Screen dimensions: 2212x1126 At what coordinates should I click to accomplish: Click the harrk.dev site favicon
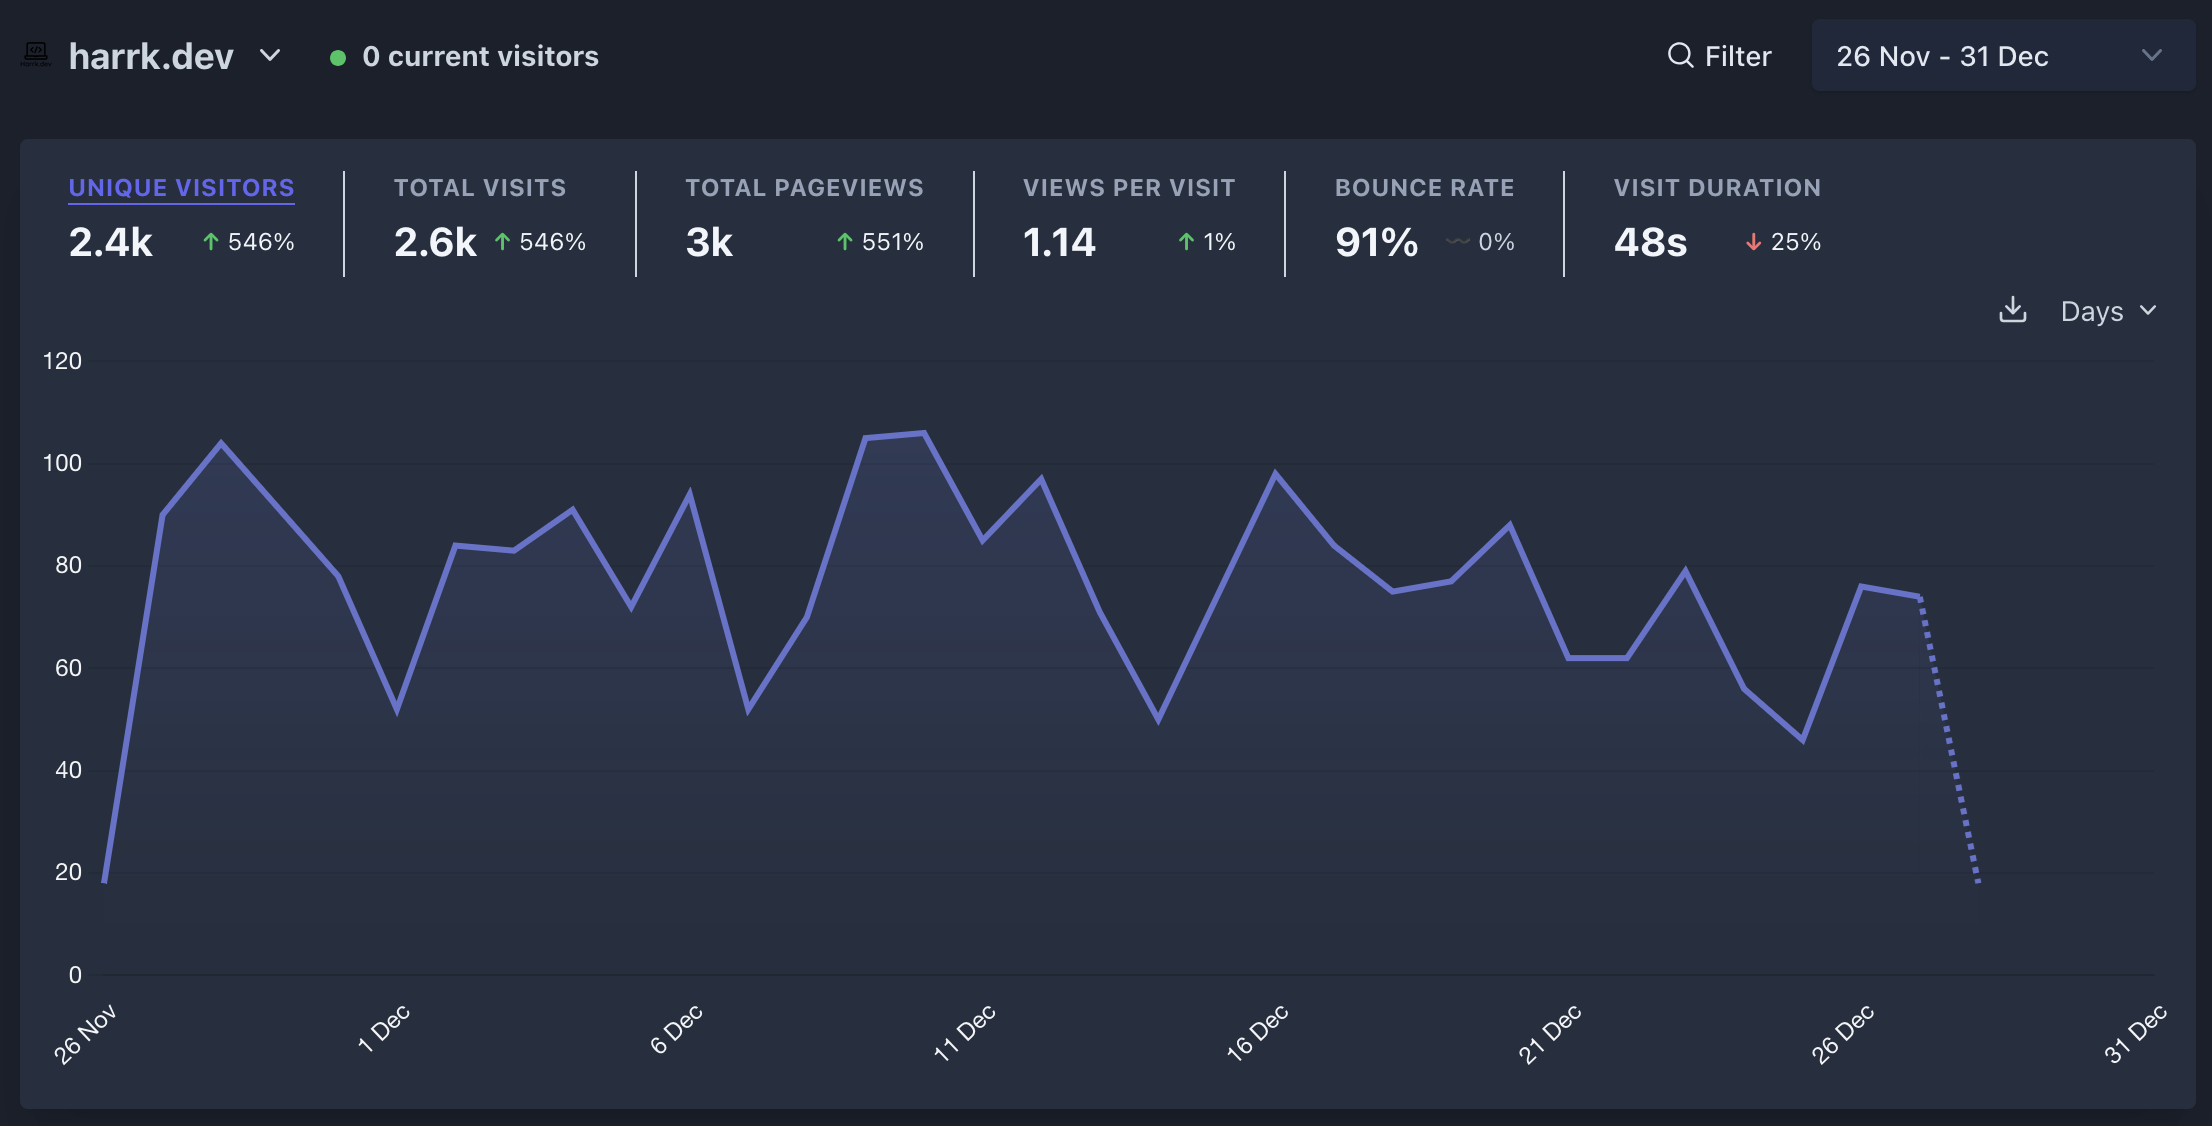coord(36,55)
